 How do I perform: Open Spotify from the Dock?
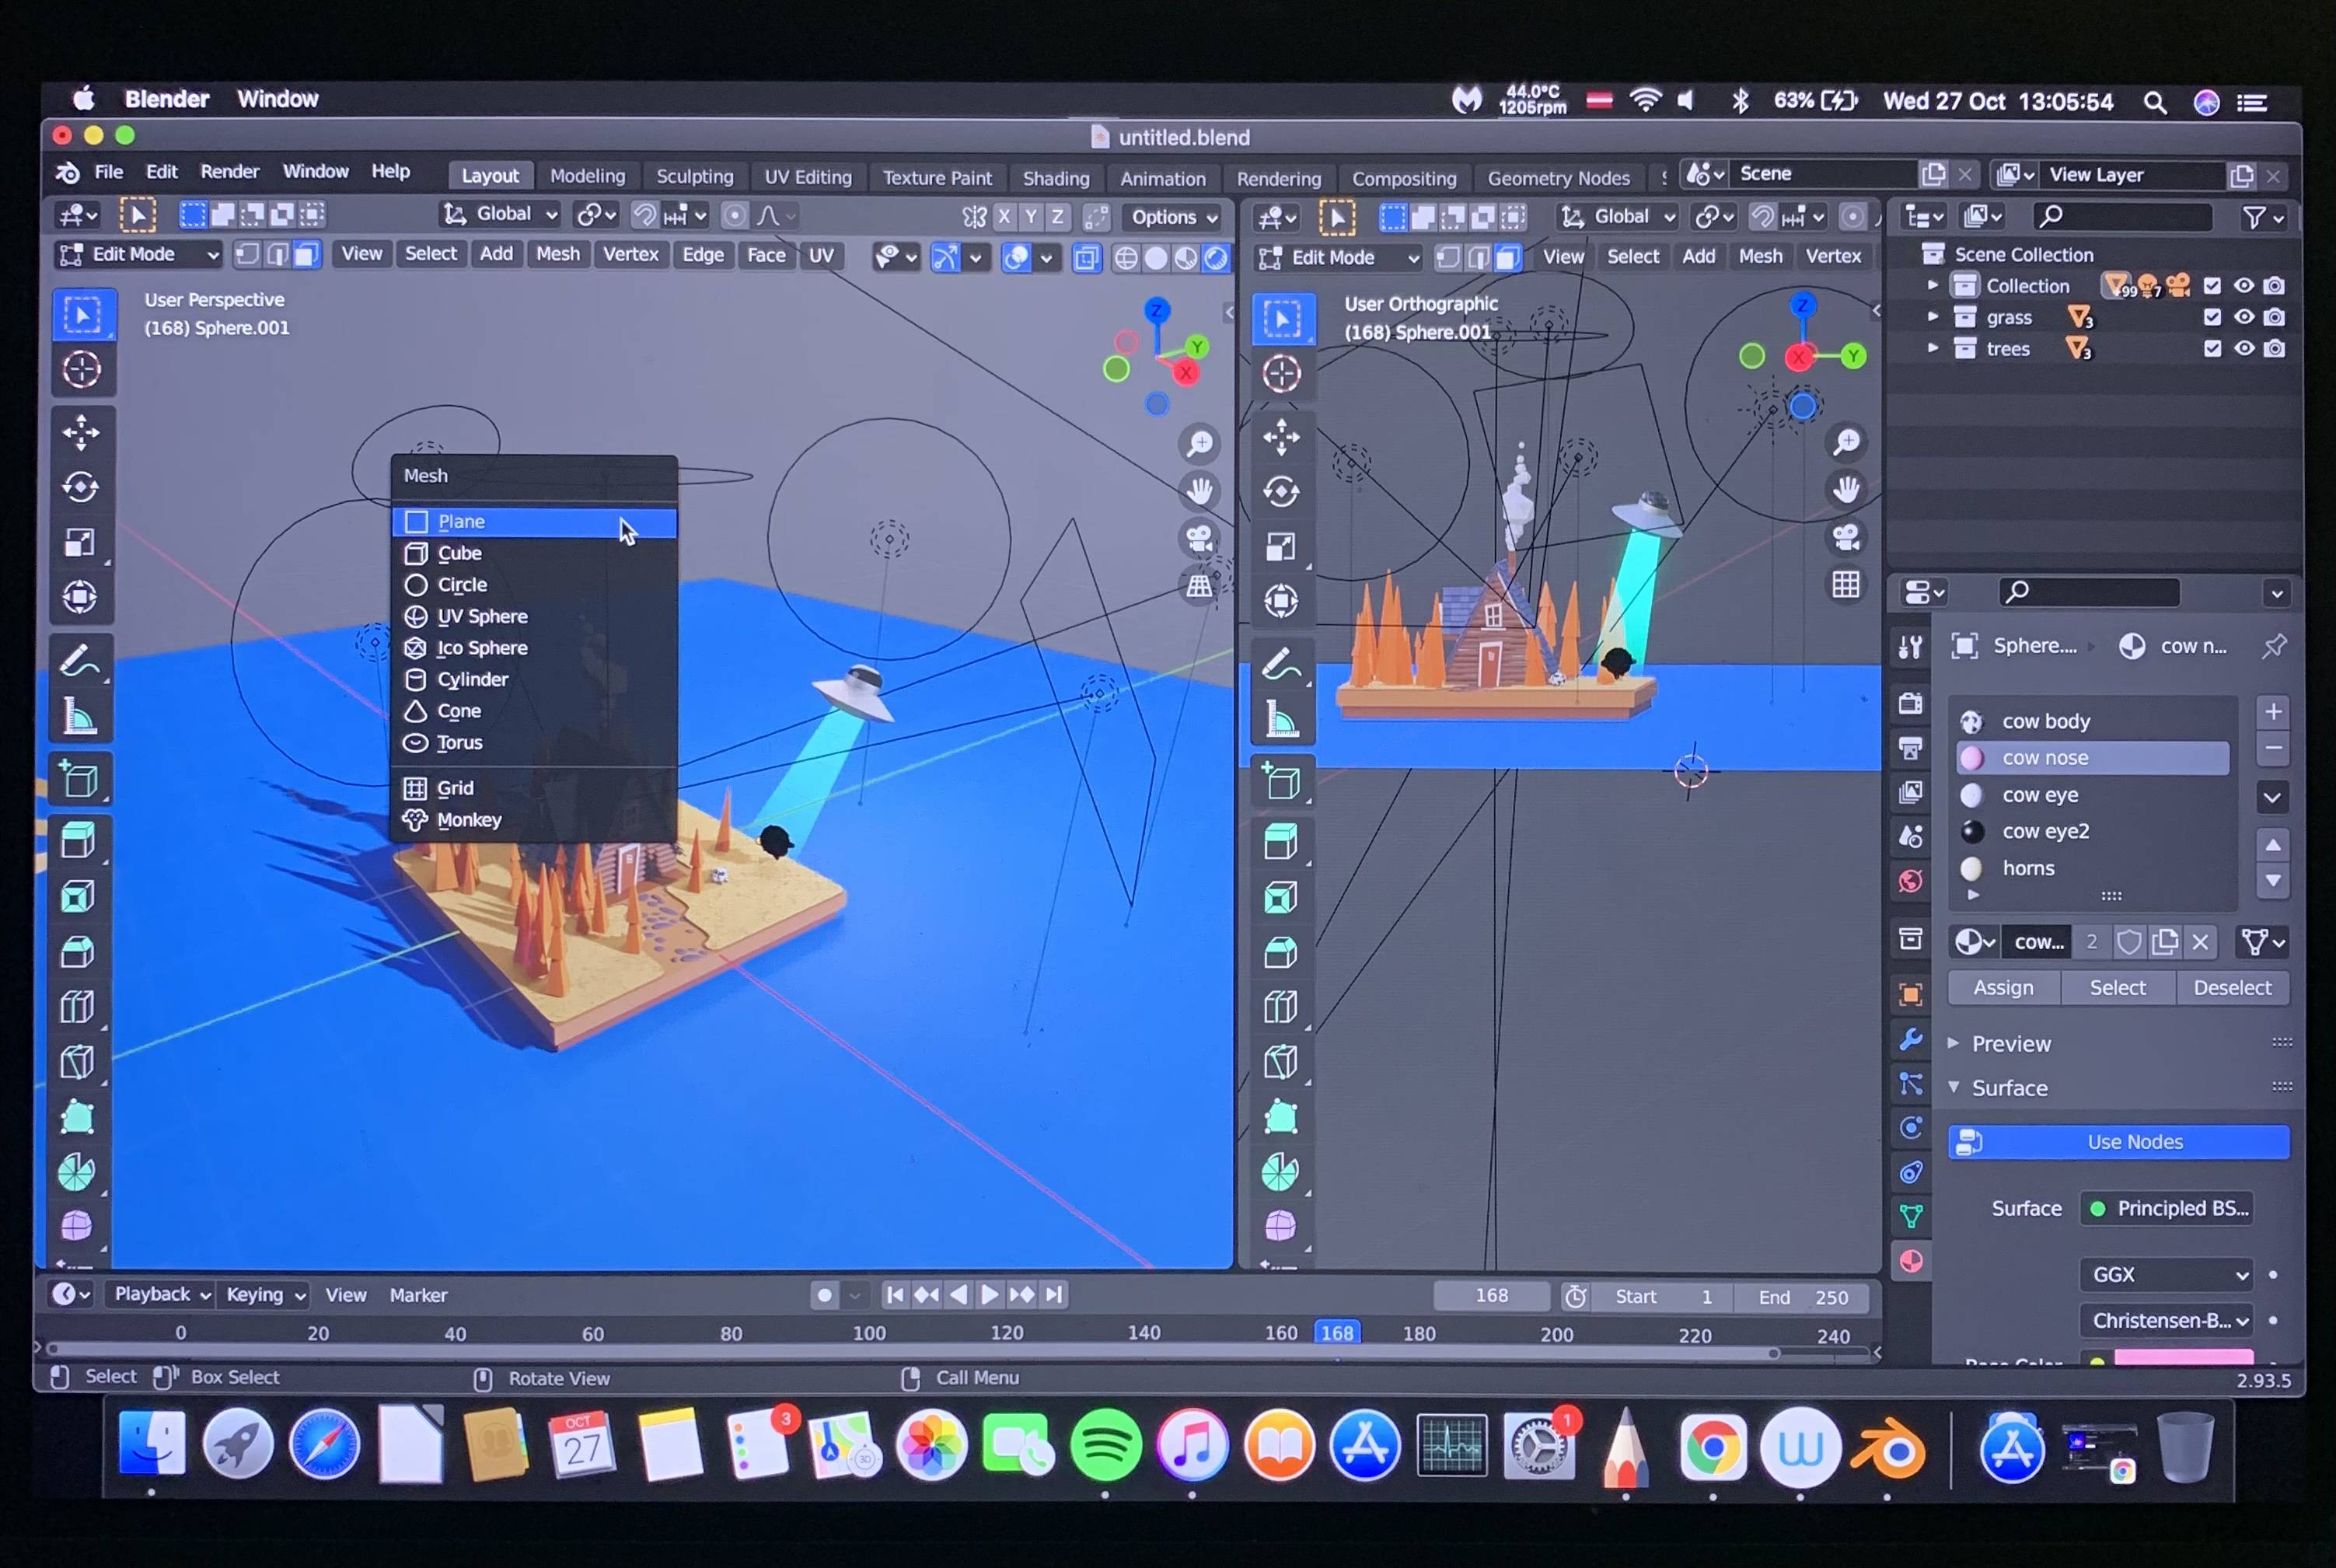[x=1105, y=1446]
